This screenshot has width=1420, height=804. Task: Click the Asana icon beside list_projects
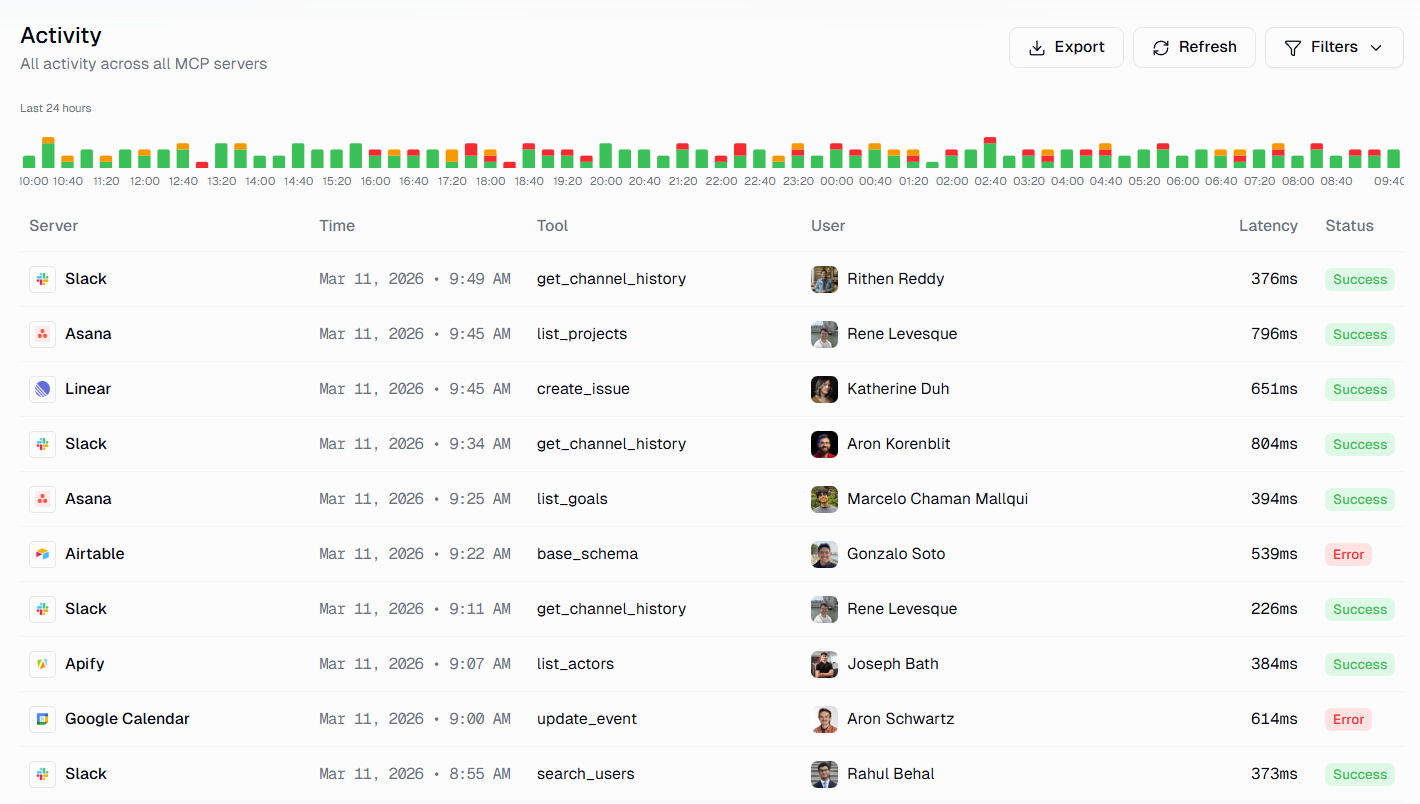(x=42, y=333)
